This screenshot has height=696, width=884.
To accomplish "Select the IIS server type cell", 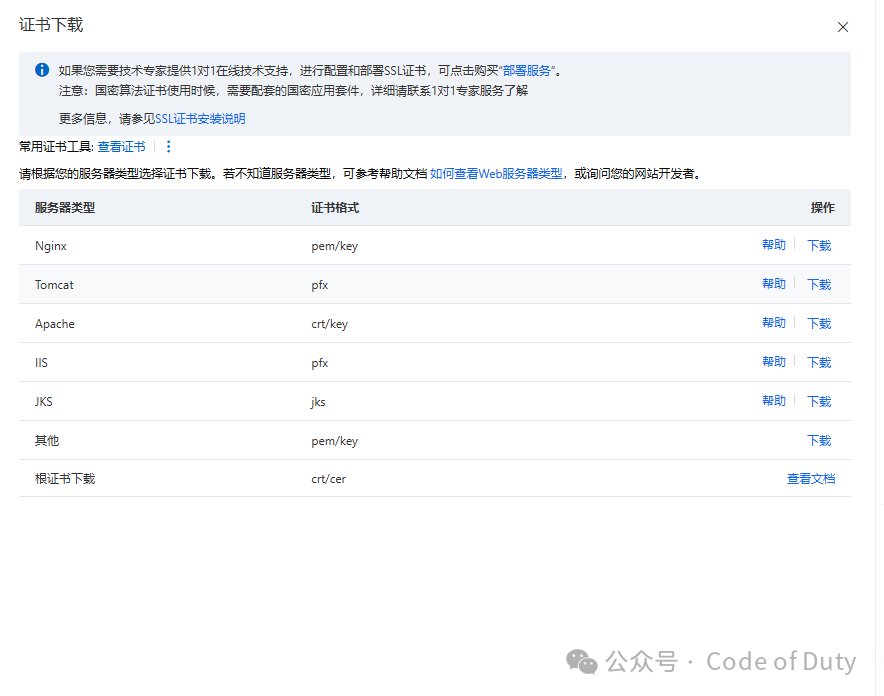I will pos(41,362).
